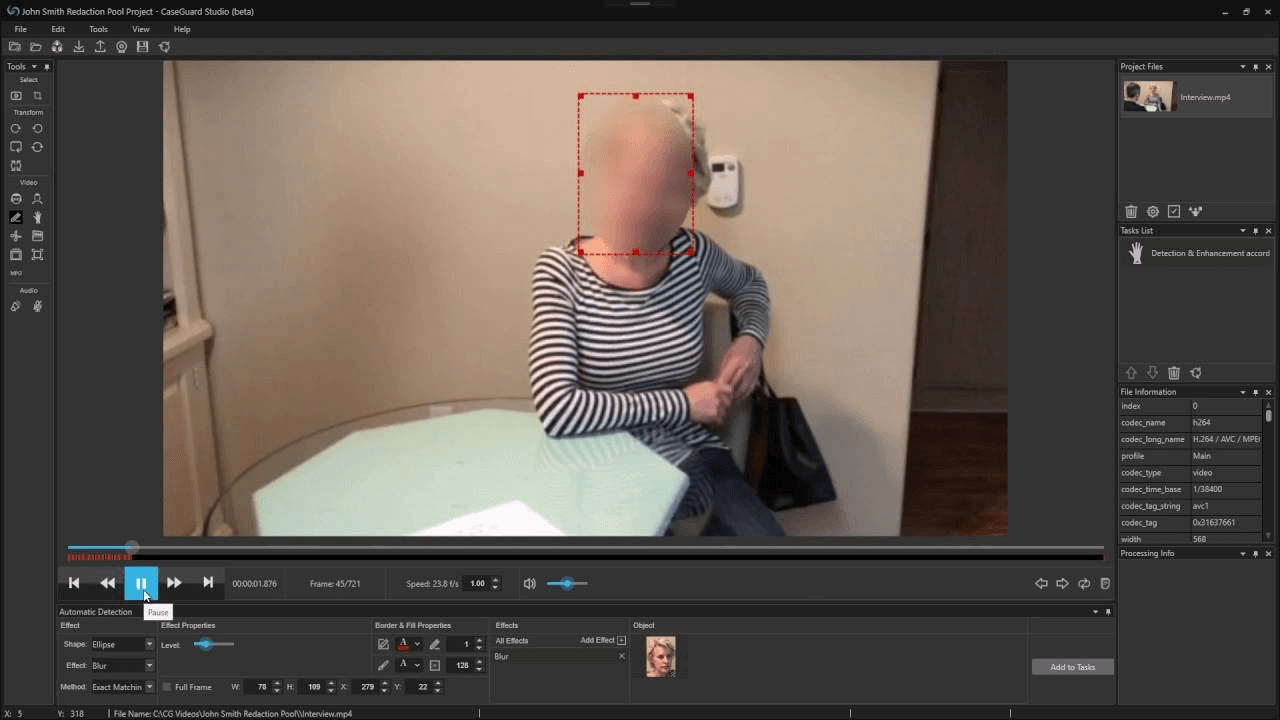Open the red border color dropdown arrow

pyautogui.click(x=417, y=645)
